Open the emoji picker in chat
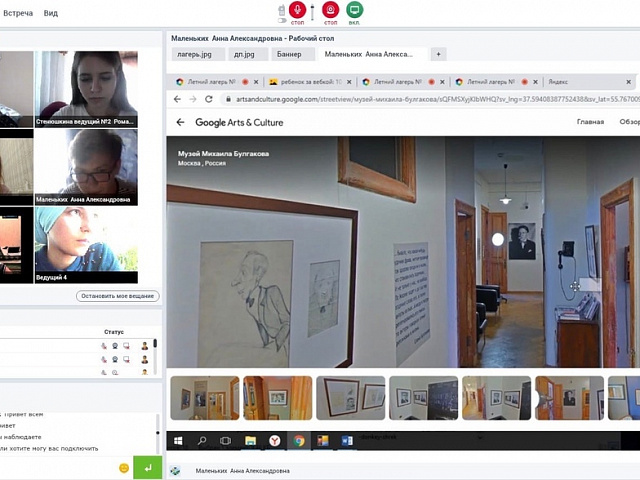Screen dimensions: 640x480 click(124, 468)
